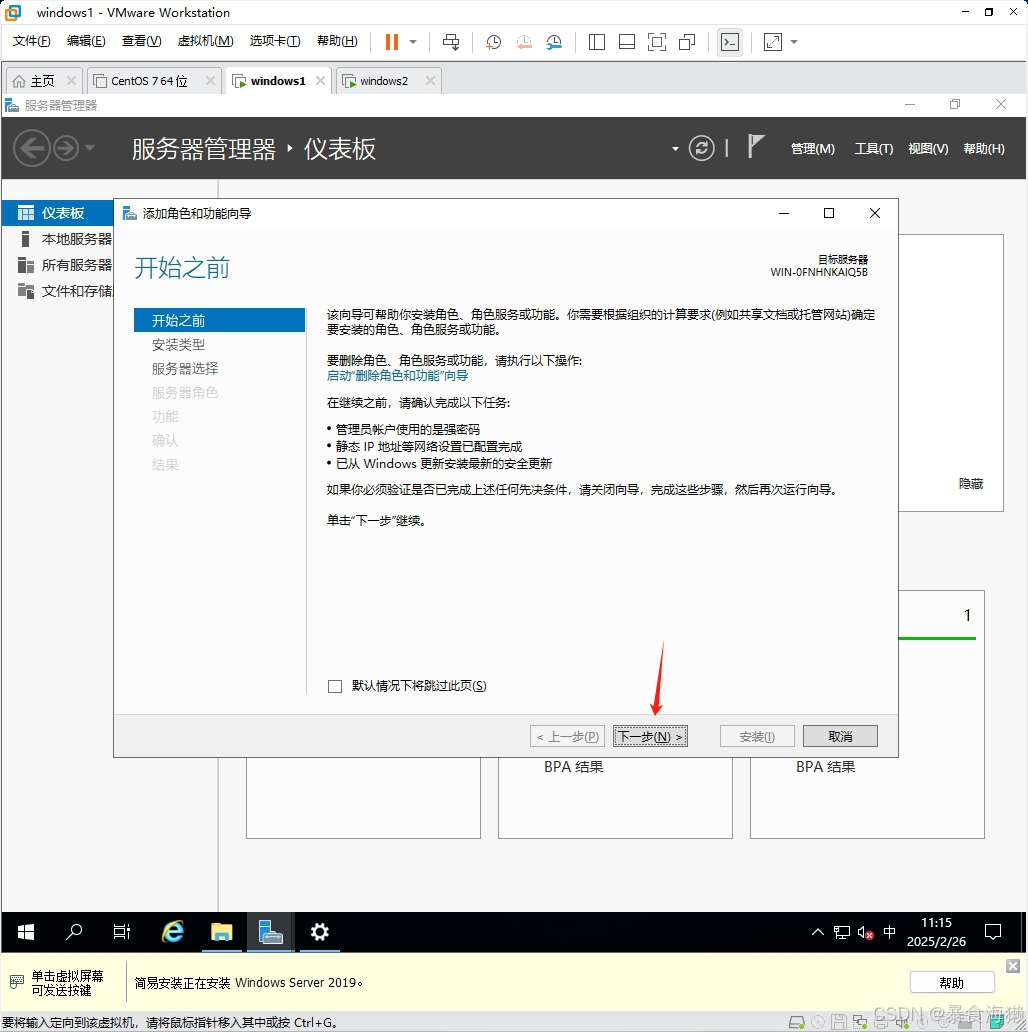The image size is (1028, 1032).
Task: Click the taskbar search magnifier icon
Action: point(74,932)
